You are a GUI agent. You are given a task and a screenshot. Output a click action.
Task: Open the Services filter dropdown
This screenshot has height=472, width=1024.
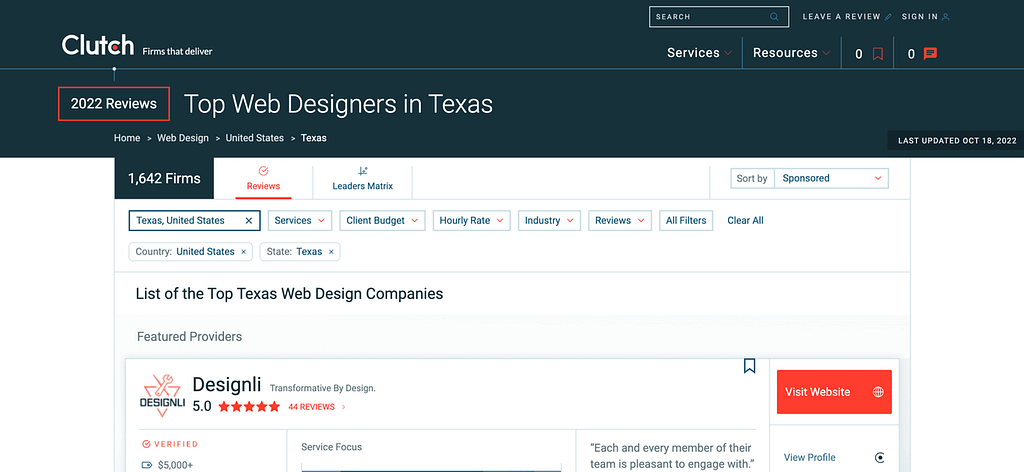pyautogui.click(x=300, y=221)
